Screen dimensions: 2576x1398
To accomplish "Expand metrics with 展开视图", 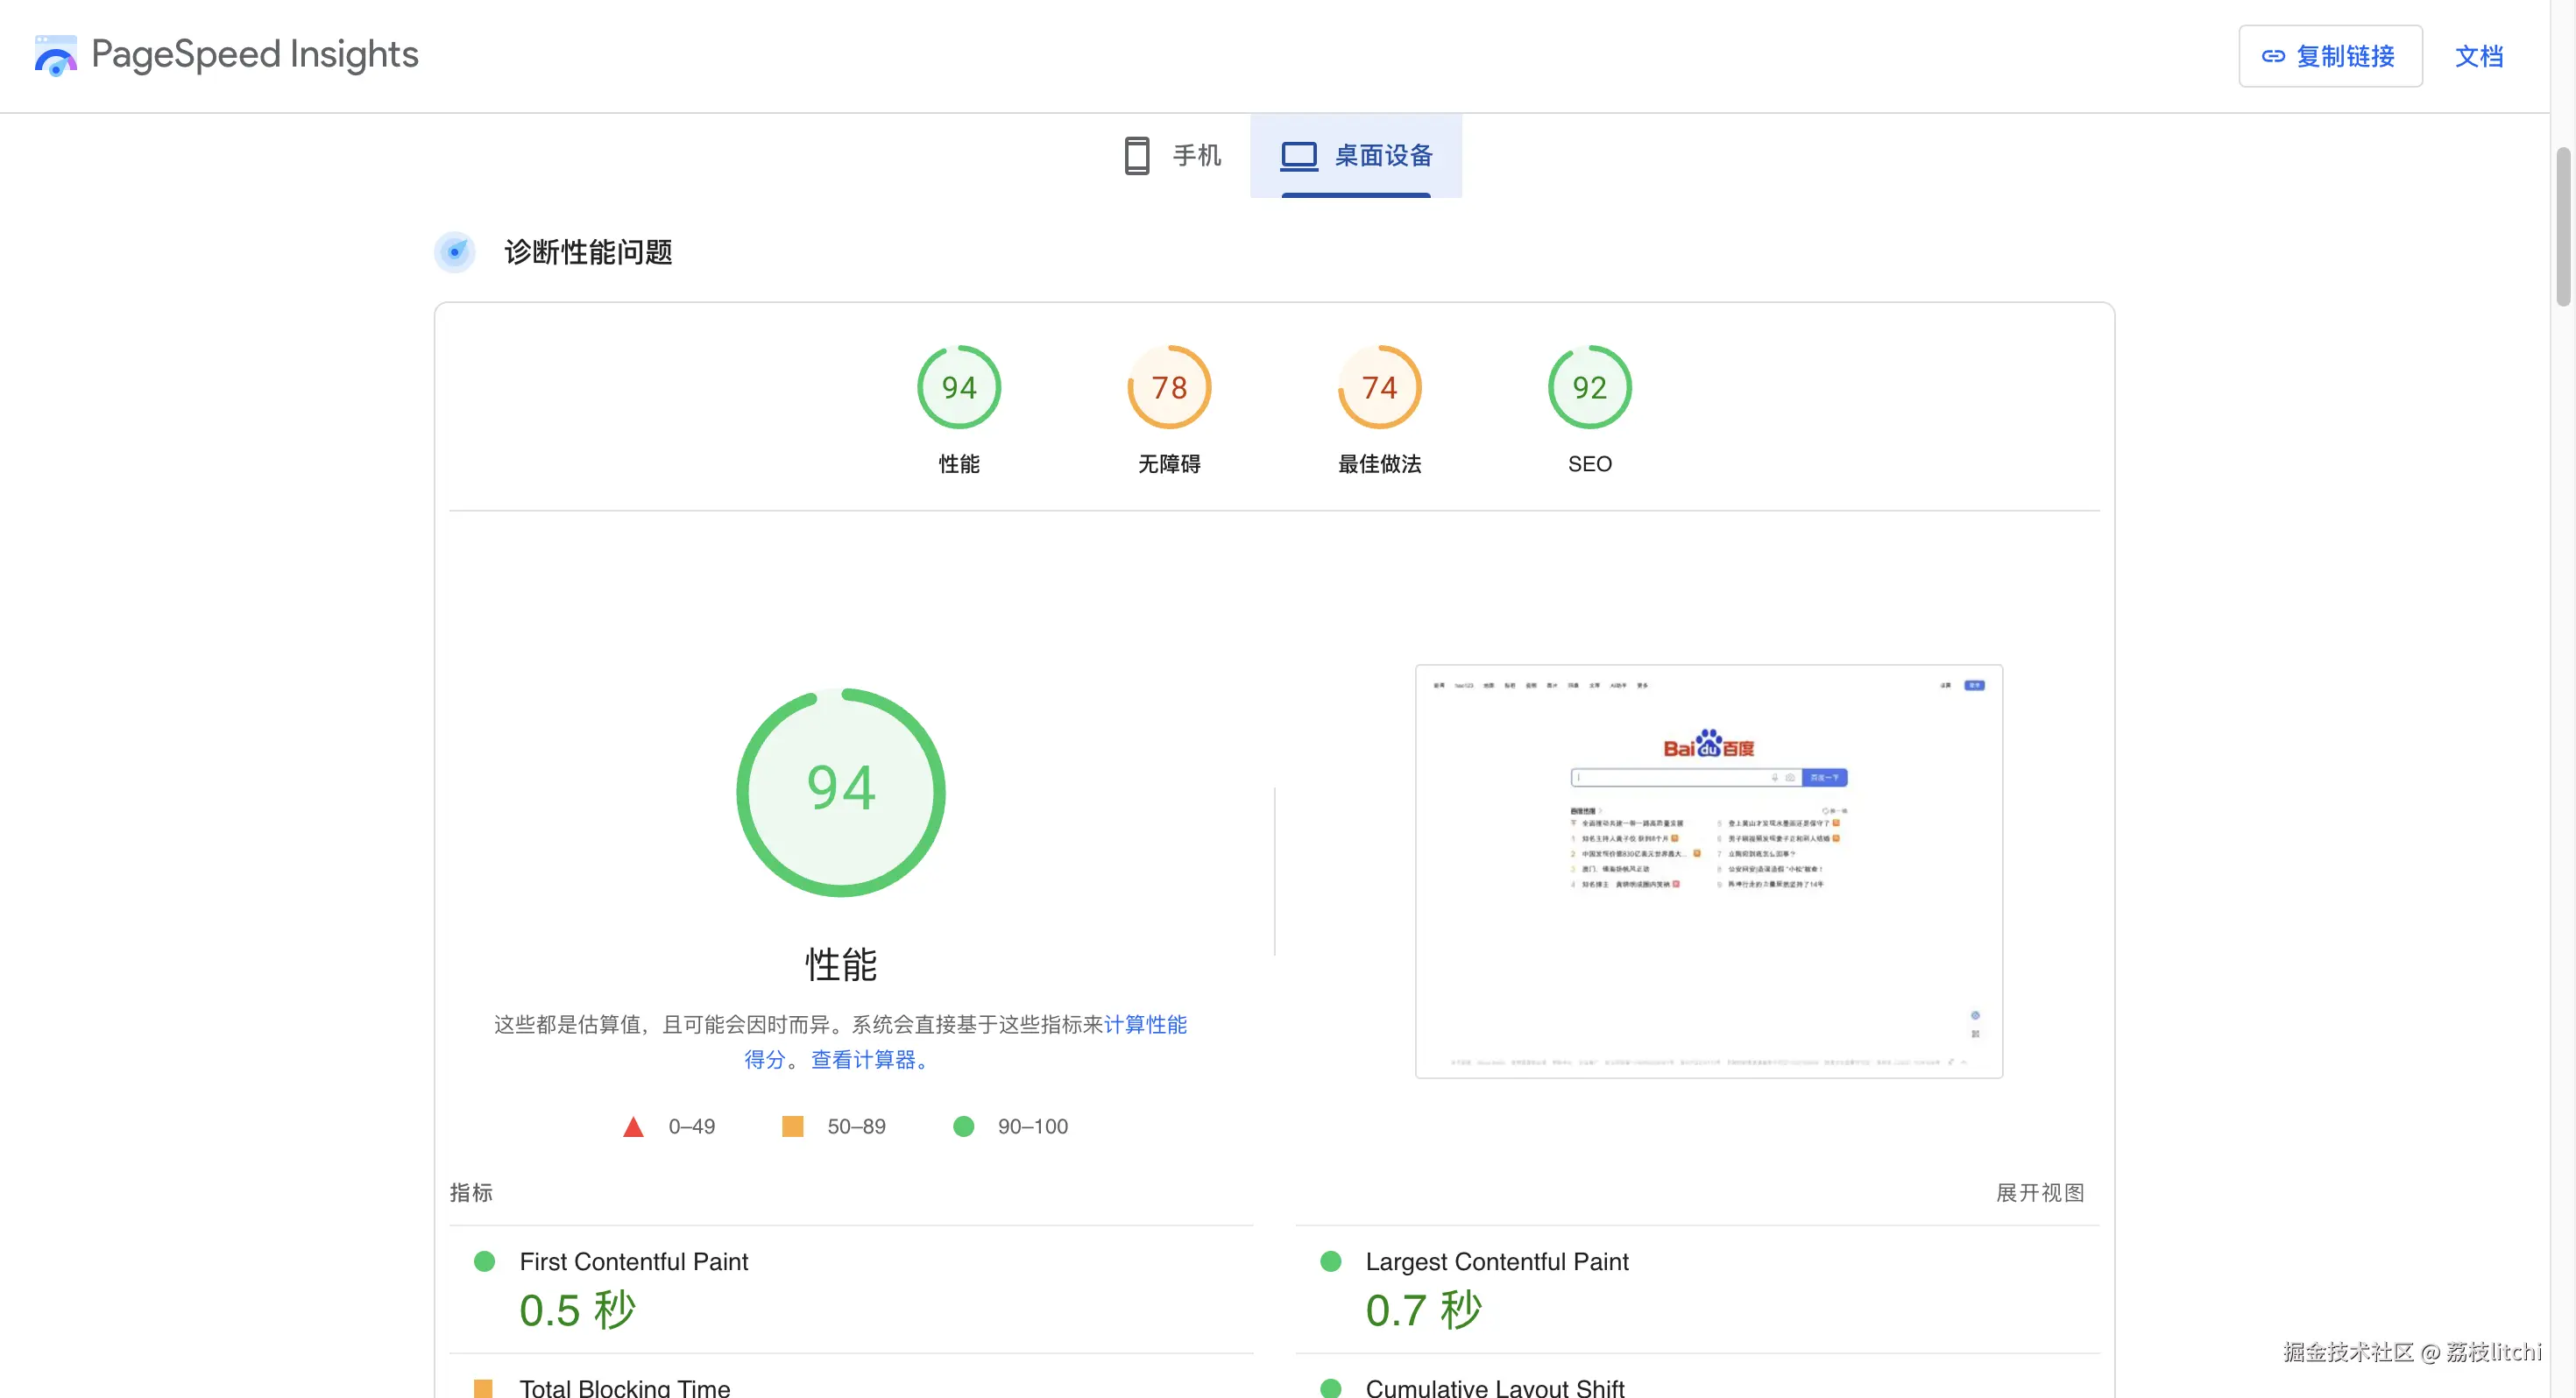I will click(x=2040, y=1192).
